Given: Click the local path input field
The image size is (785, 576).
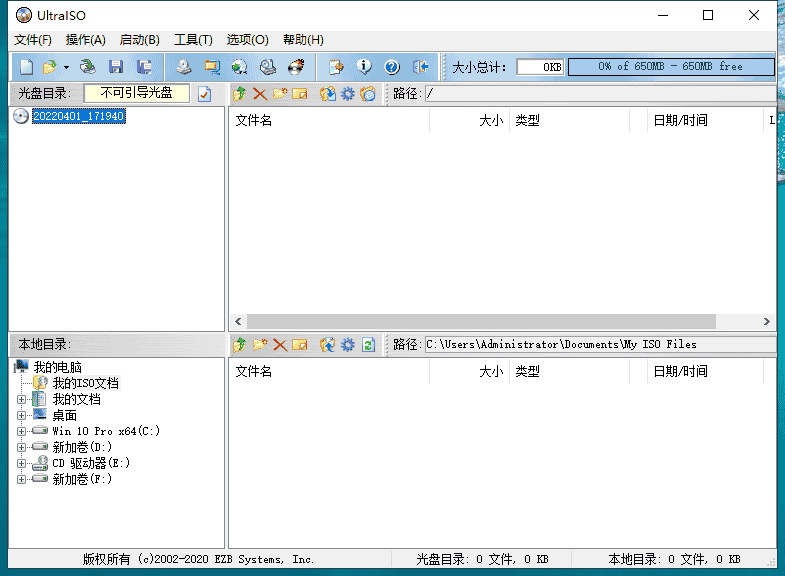Looking at the screenshot, I should 598,345.
